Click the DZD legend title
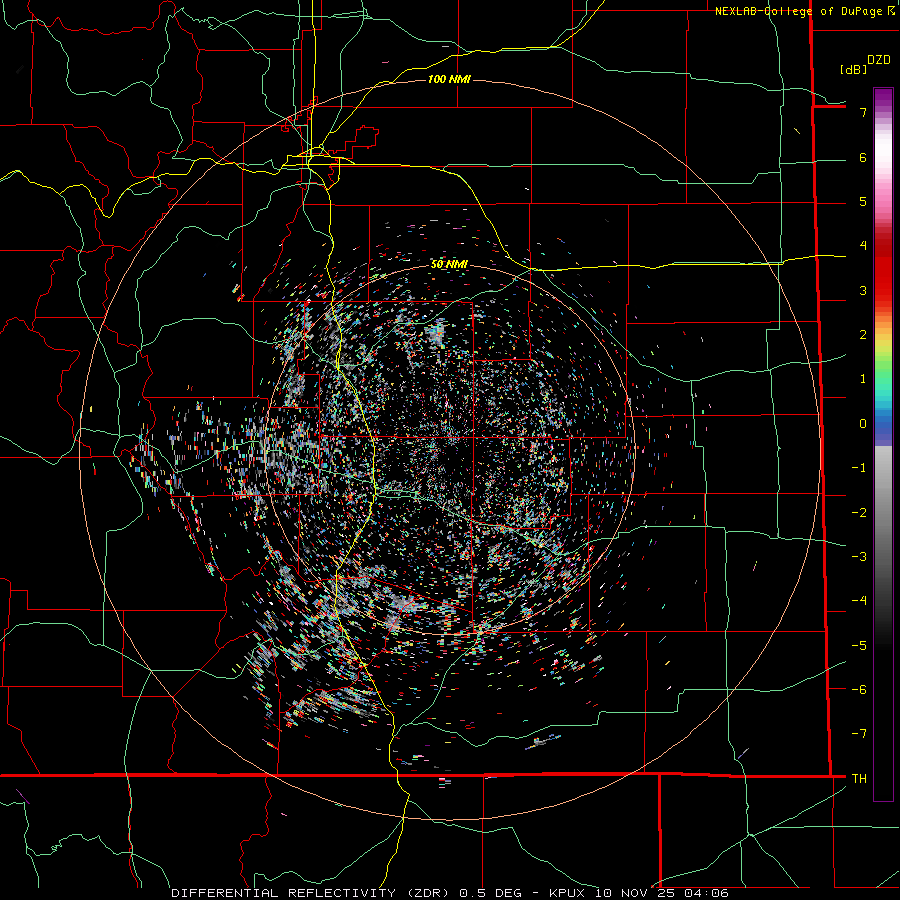 (x=879, y=60)
